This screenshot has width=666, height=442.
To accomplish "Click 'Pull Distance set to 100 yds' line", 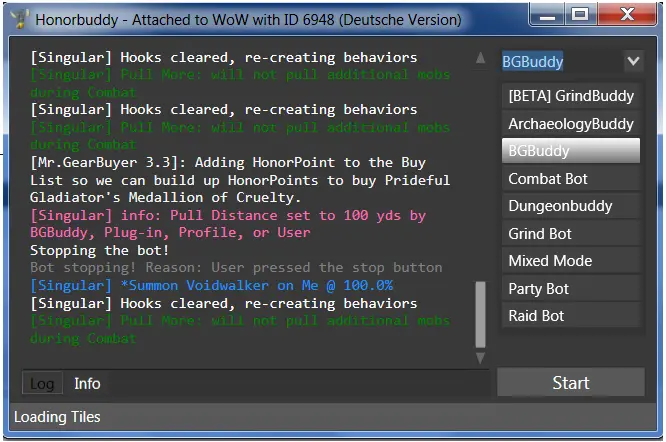I will [228, 224].
